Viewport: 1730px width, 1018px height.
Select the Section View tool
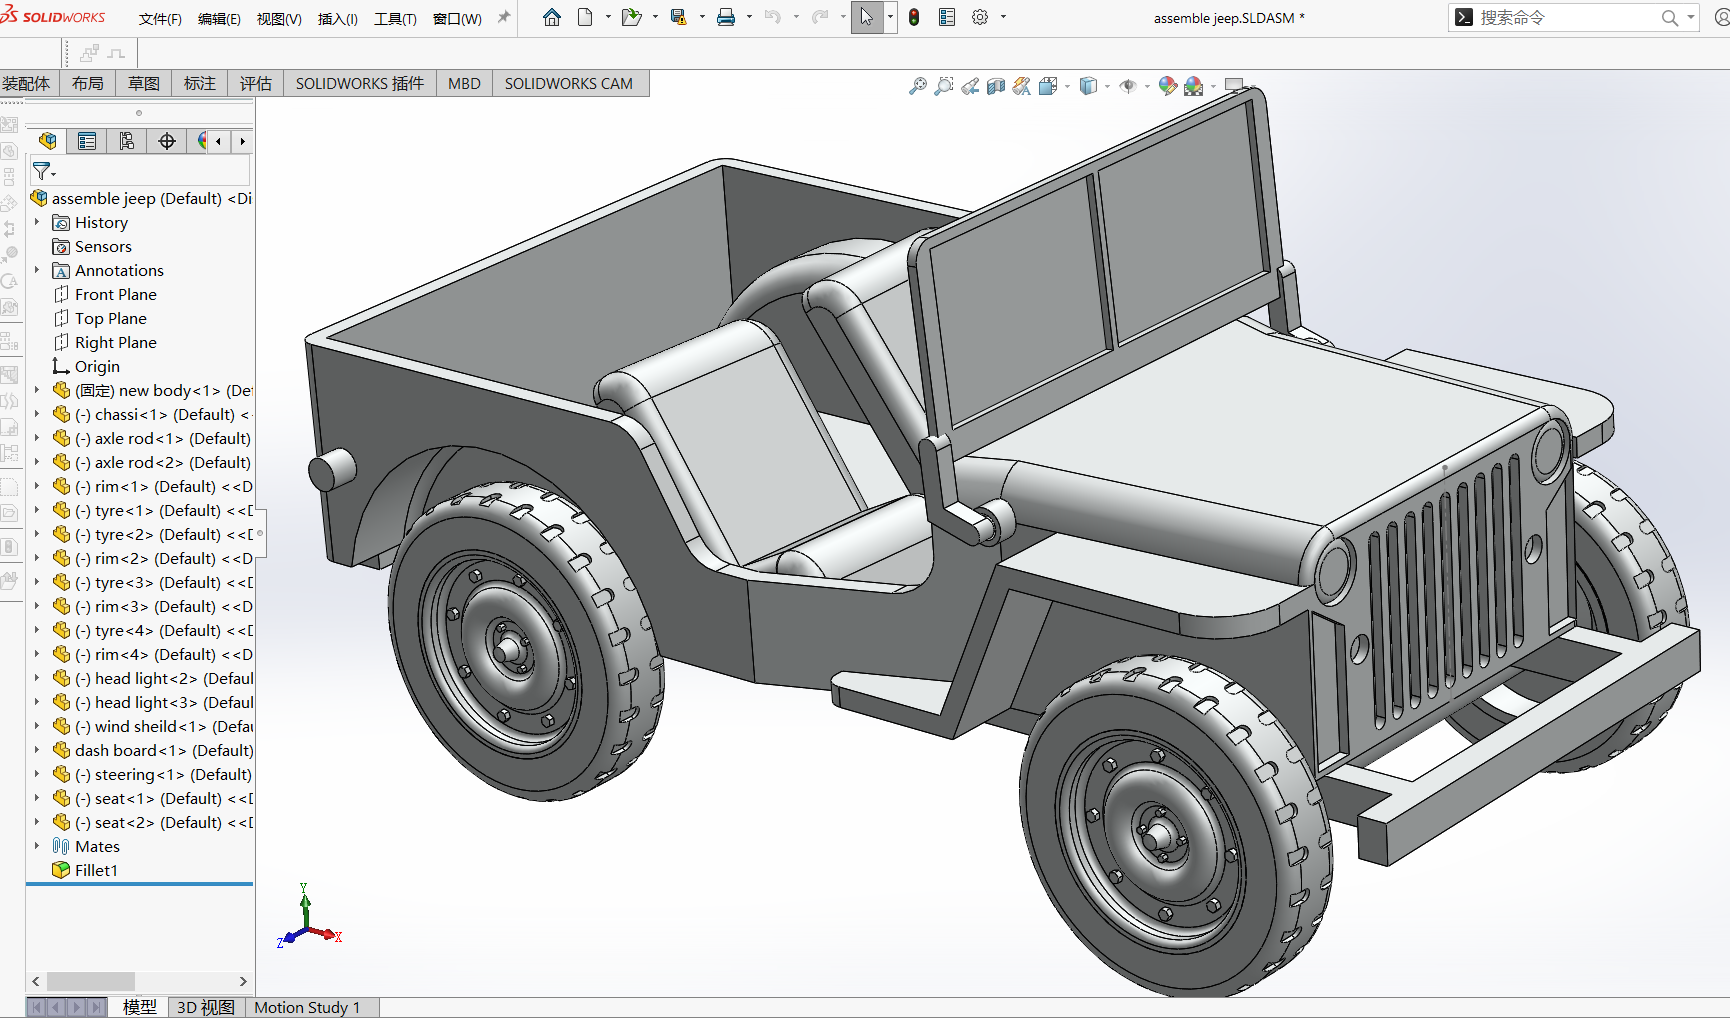pos(996,87)
